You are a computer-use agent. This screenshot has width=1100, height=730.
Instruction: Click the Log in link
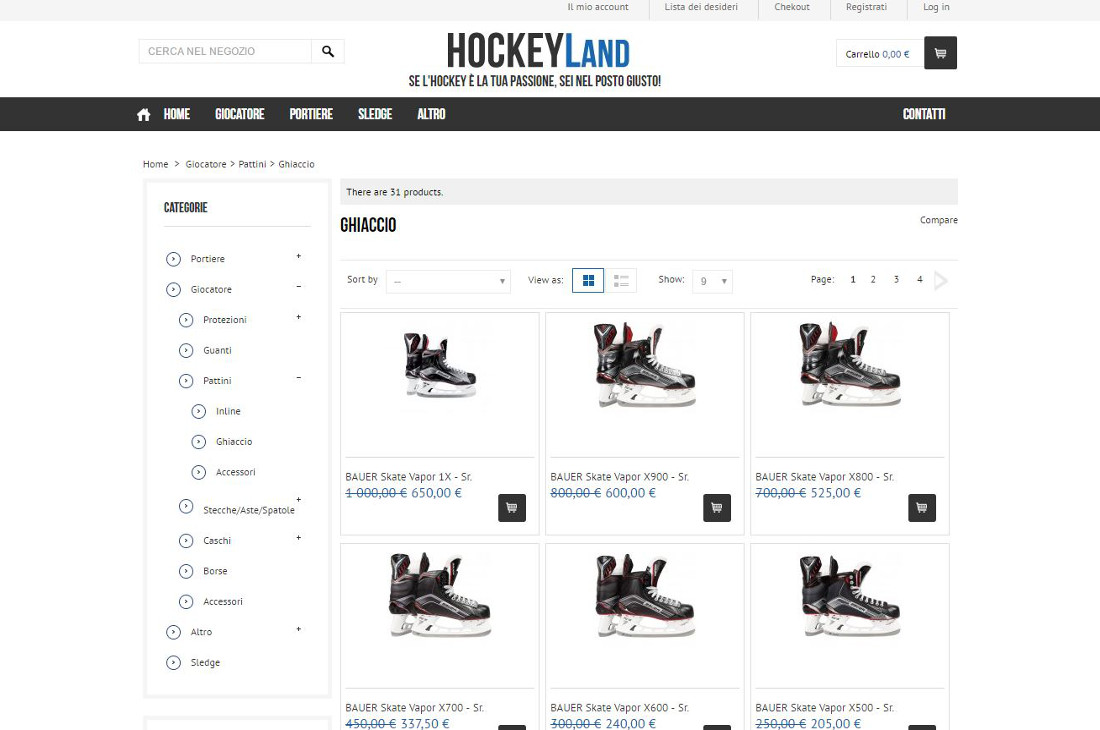(936, 7)
